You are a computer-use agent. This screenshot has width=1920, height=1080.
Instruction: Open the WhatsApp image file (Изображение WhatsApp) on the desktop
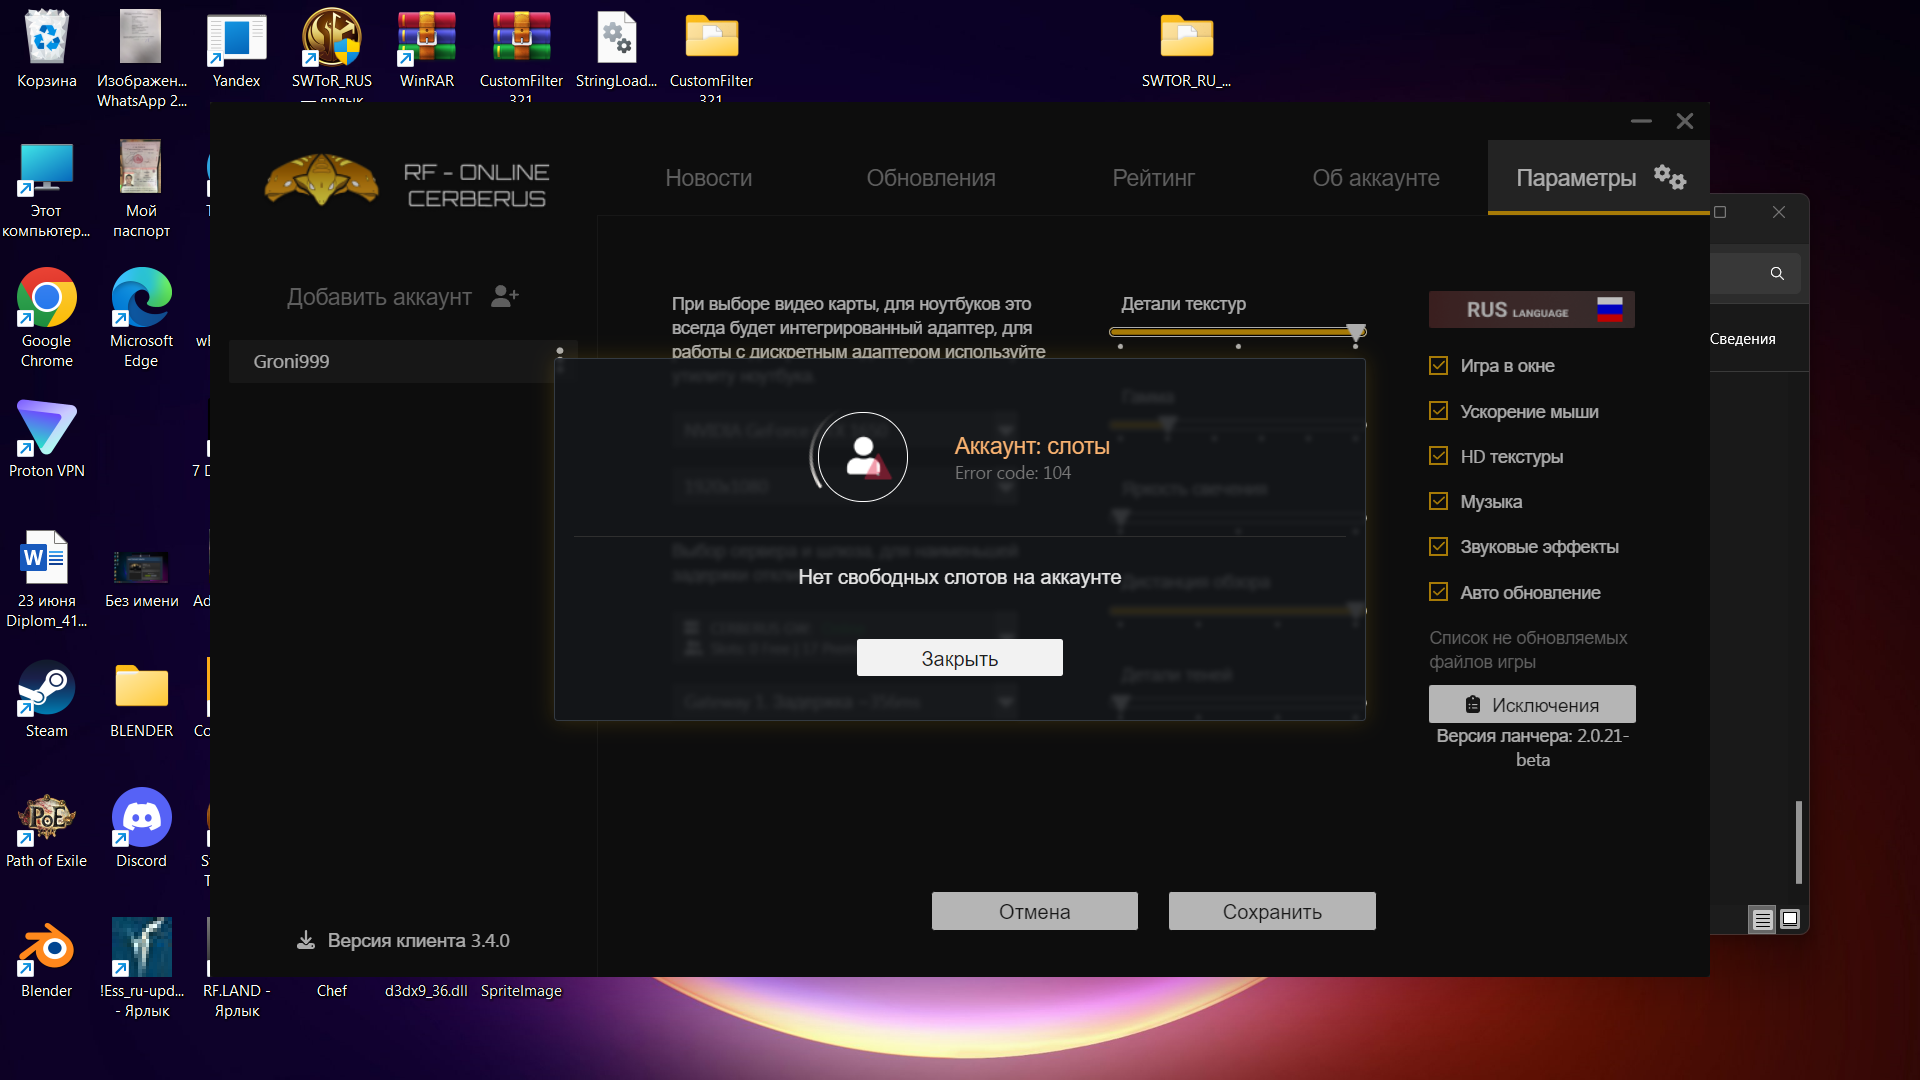(x=141, y=38)
